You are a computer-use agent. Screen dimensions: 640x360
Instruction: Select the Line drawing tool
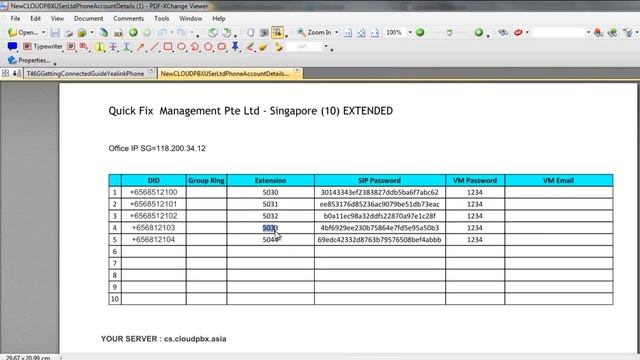click(x=154, y=47)
